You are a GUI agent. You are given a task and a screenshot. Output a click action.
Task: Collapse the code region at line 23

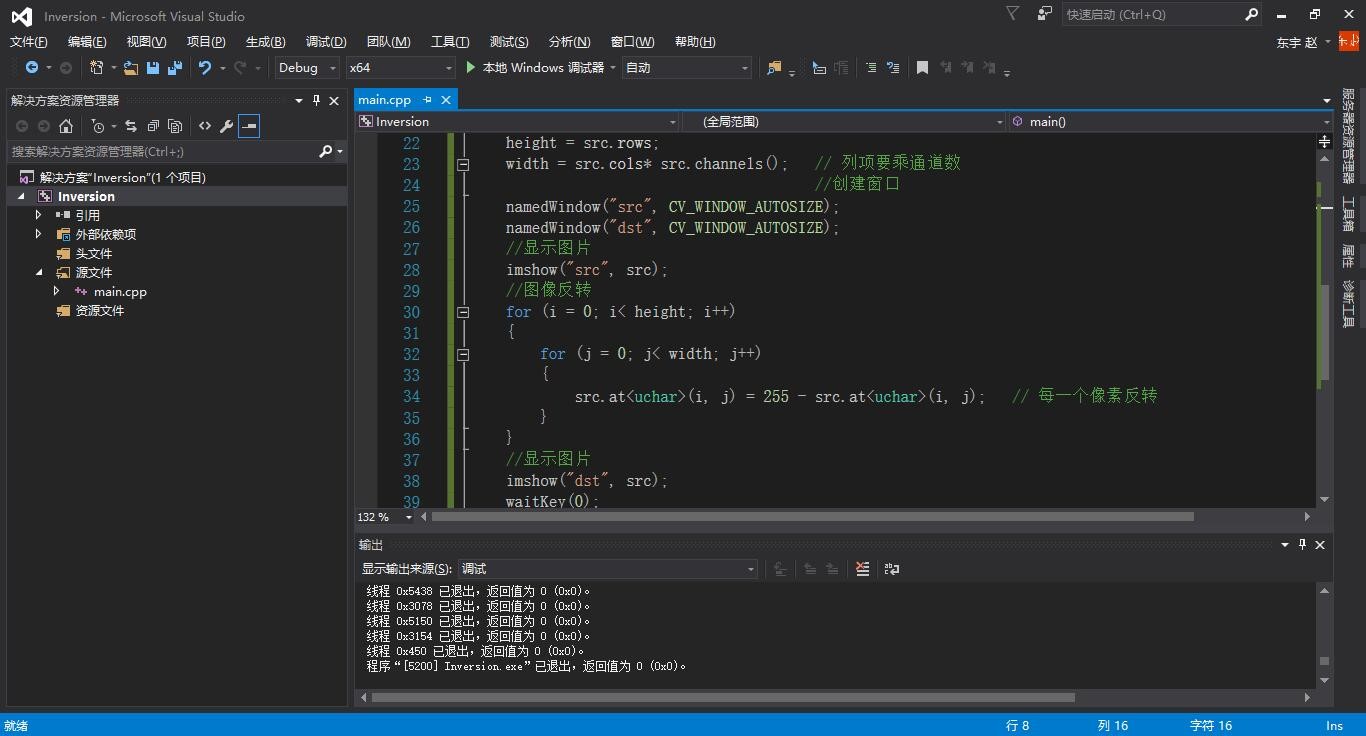463,164
